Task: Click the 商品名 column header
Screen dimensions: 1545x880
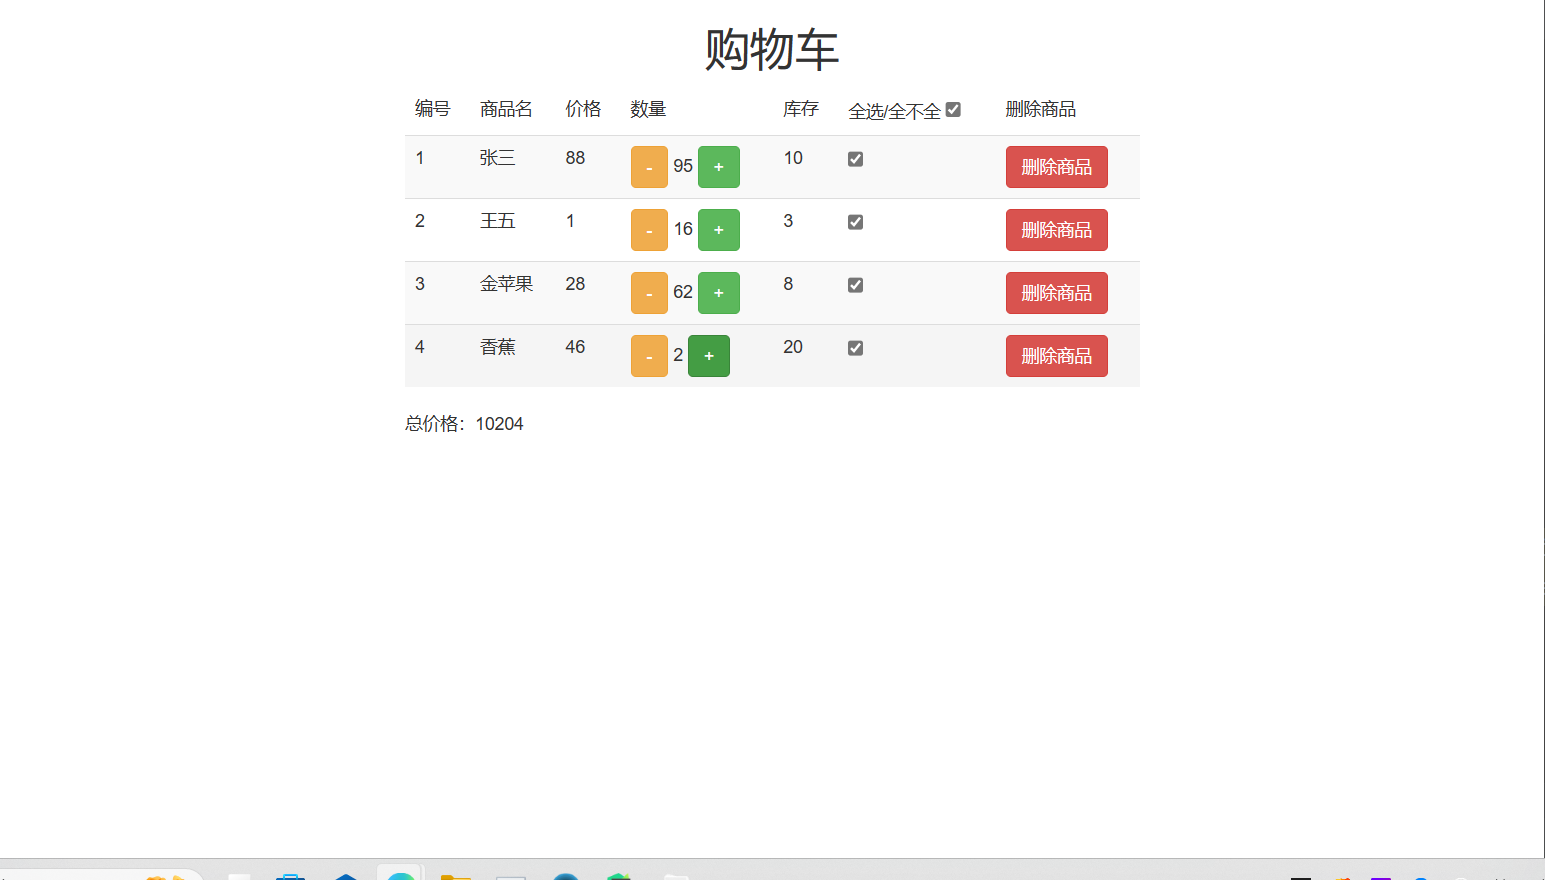Action: [x=506, y=109]
